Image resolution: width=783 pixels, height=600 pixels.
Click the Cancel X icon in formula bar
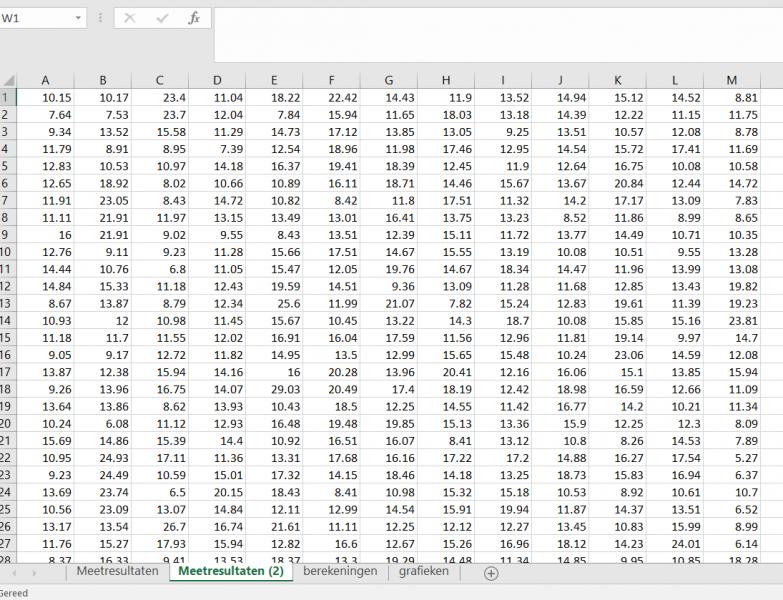coord(130,18)
